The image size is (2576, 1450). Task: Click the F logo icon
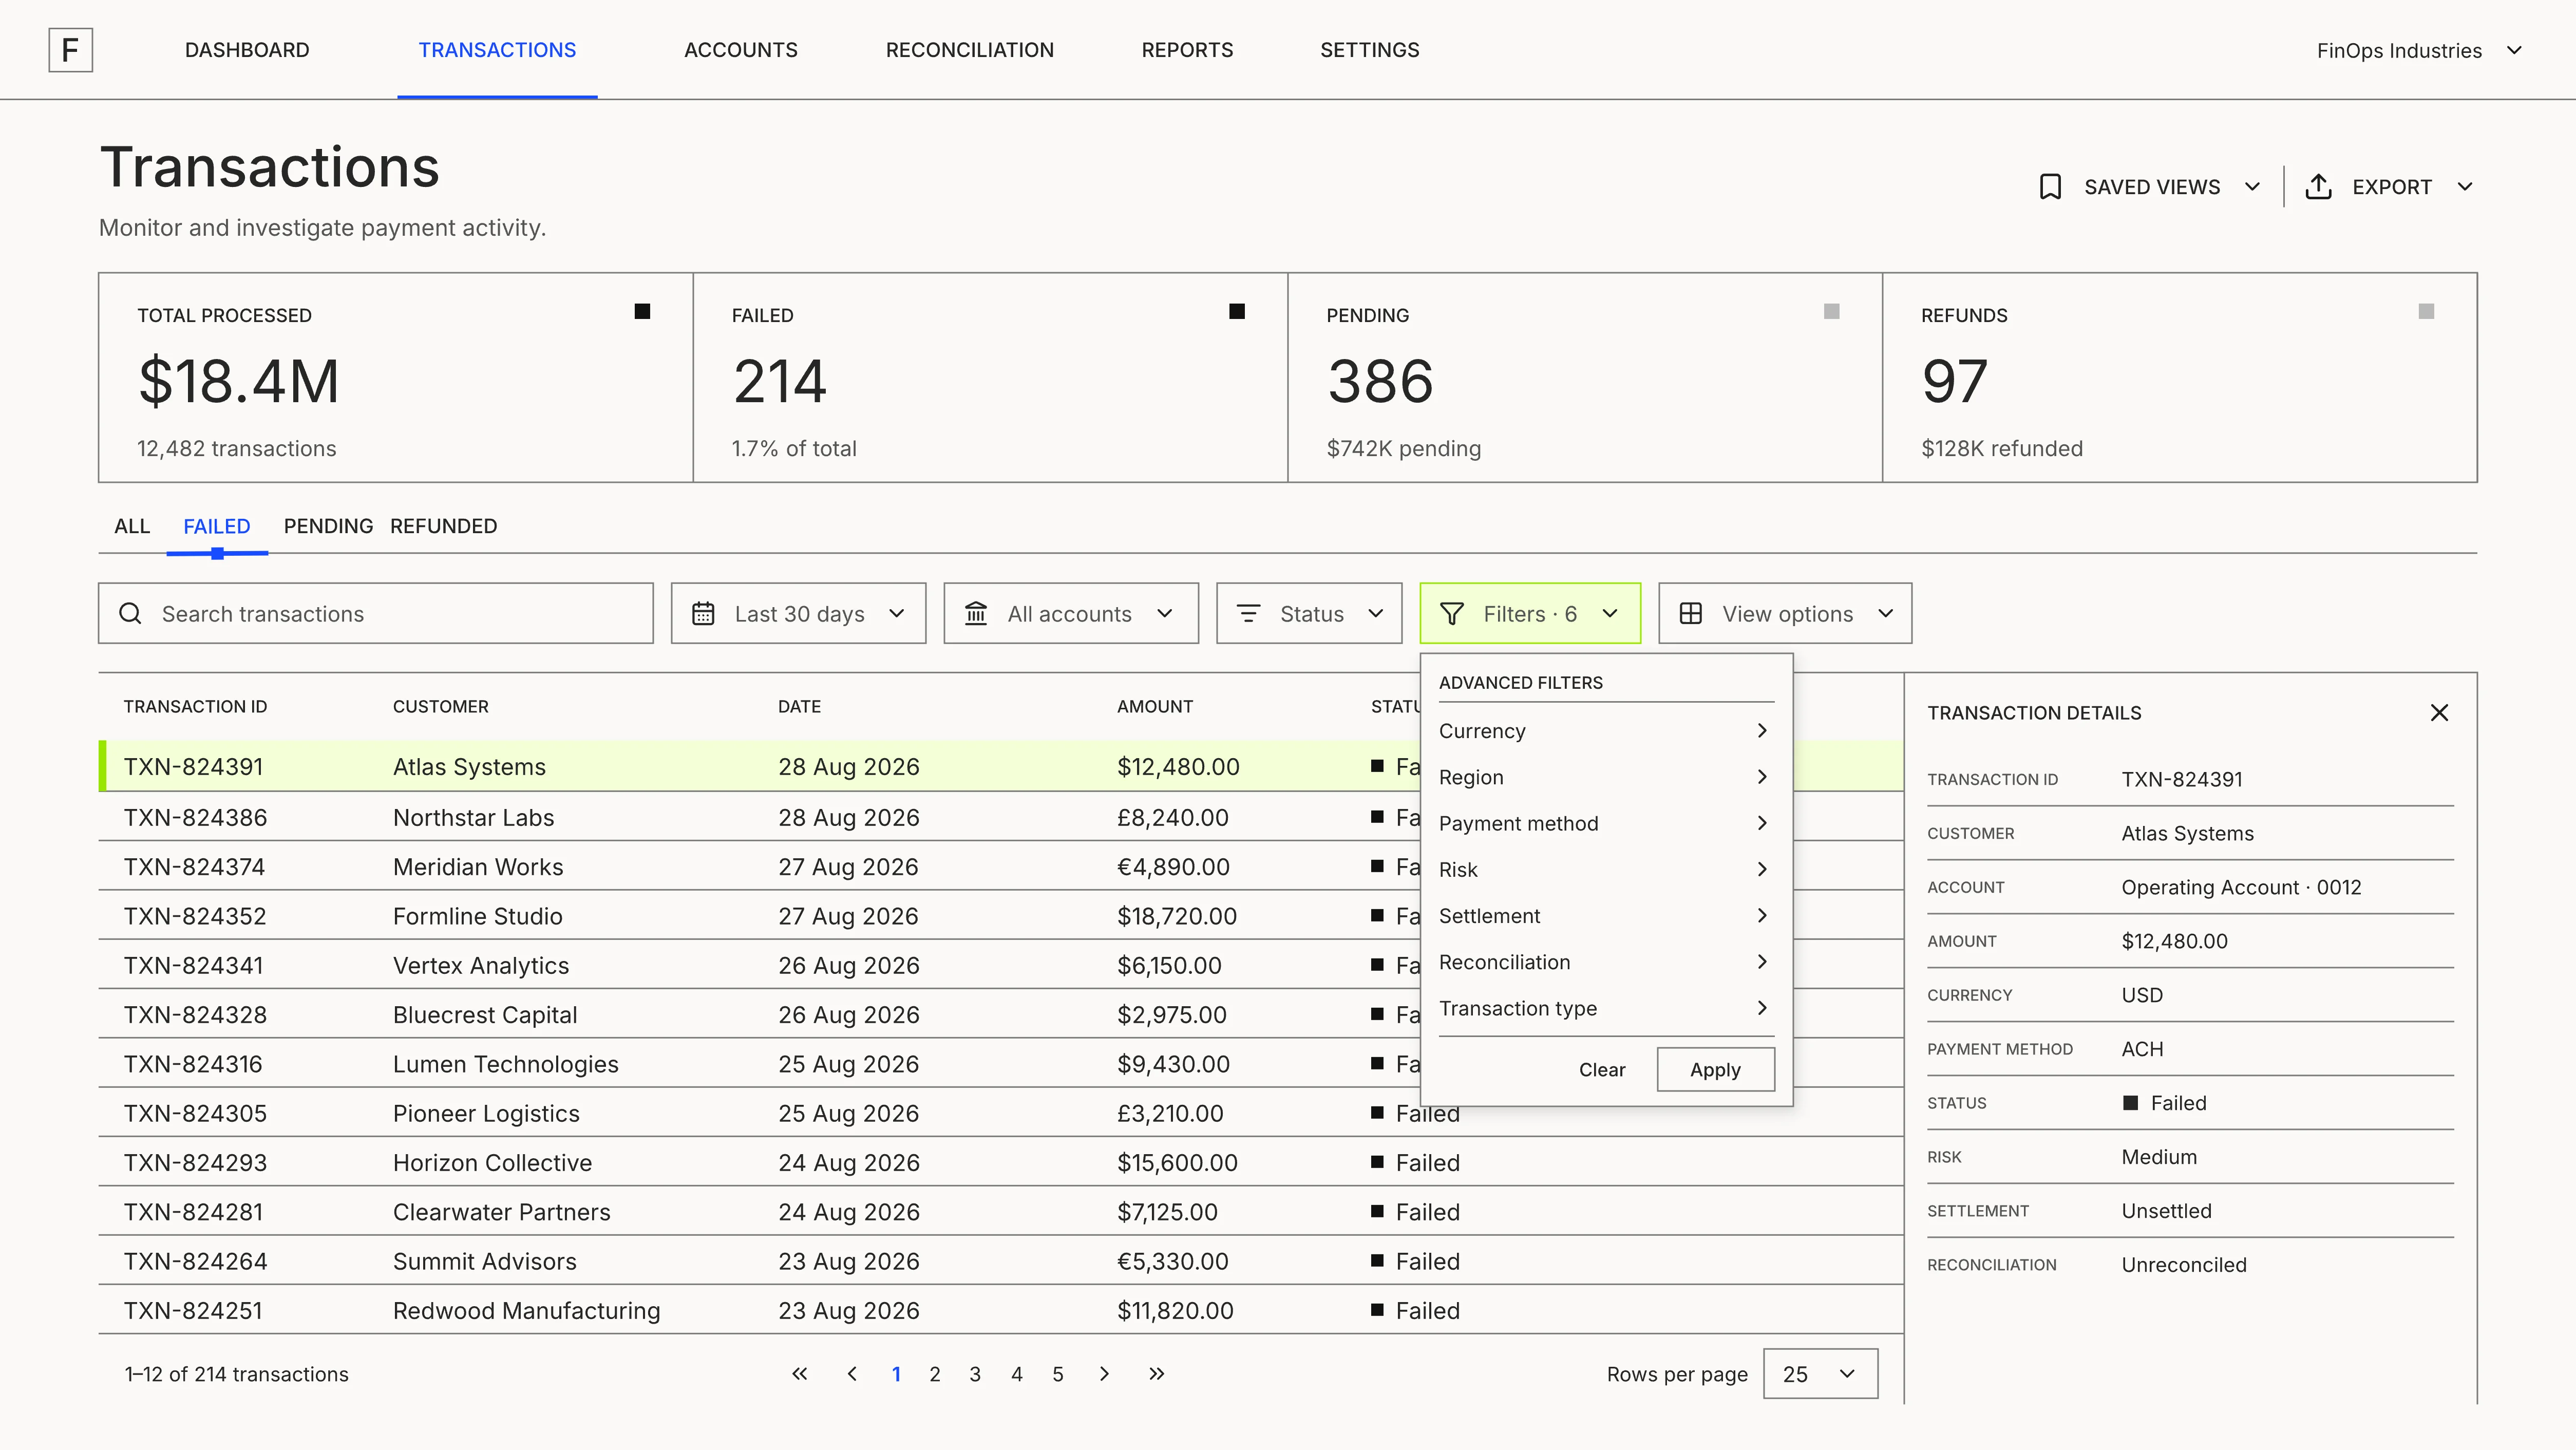[x=70, y=50]
